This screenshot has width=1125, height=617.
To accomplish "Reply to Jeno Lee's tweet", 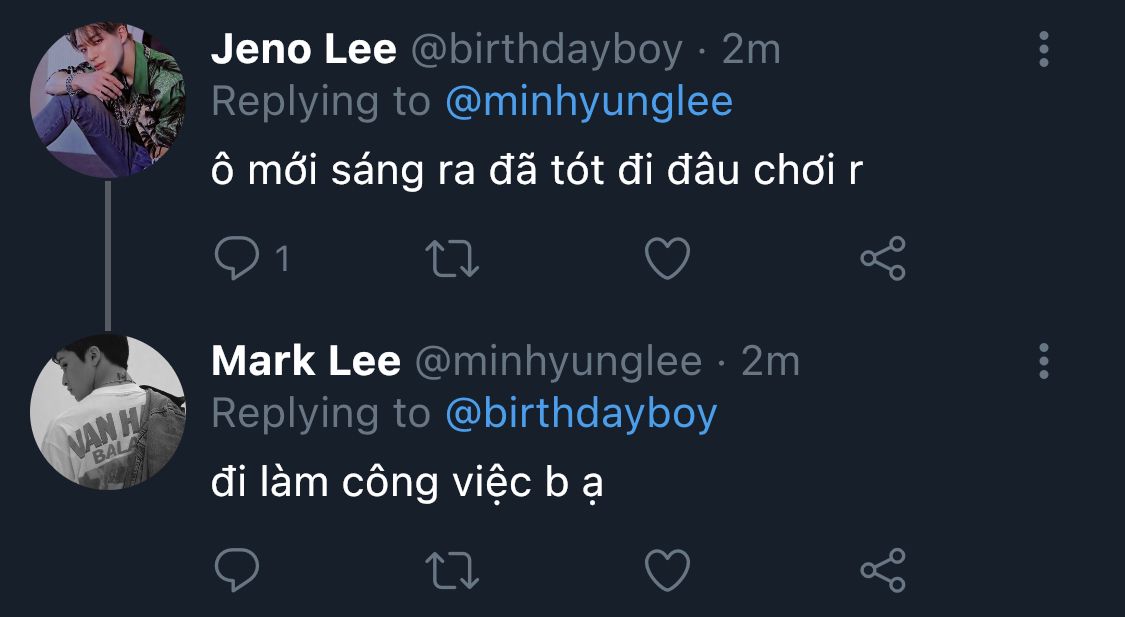I will pos(237,259).
